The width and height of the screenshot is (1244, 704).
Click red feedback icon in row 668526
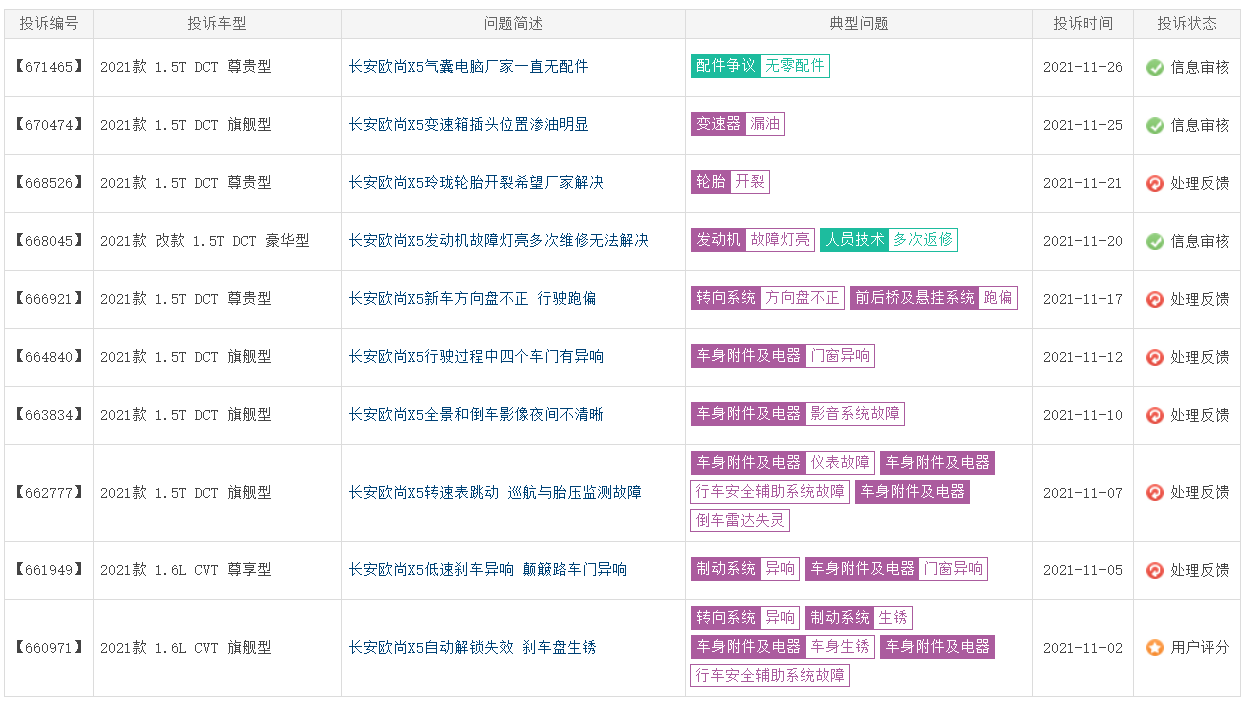click(x=1155, y=183)
